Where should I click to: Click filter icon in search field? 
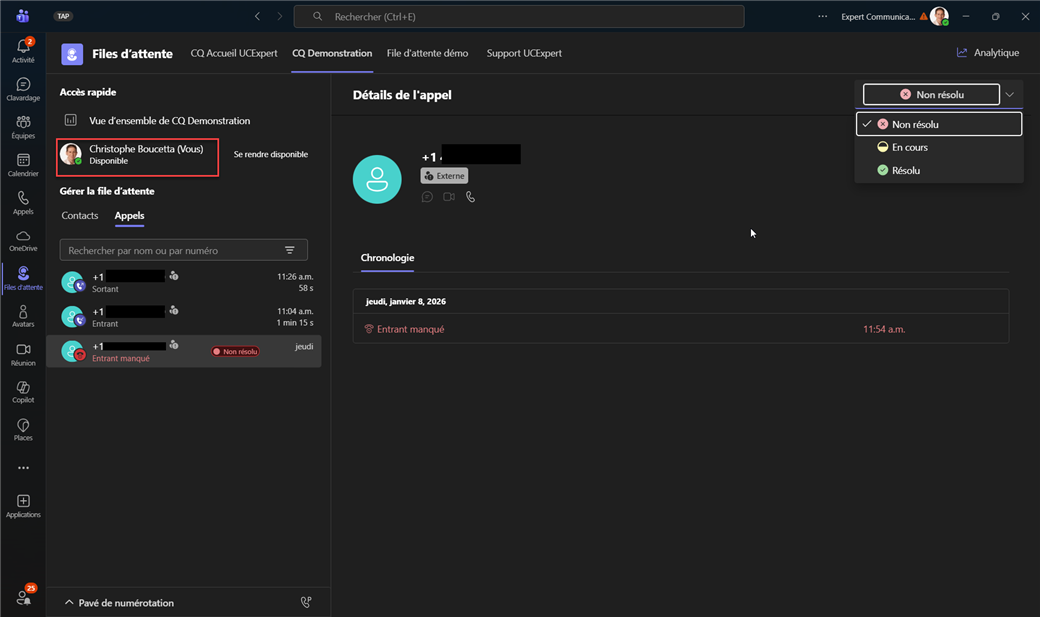(290, 250)
